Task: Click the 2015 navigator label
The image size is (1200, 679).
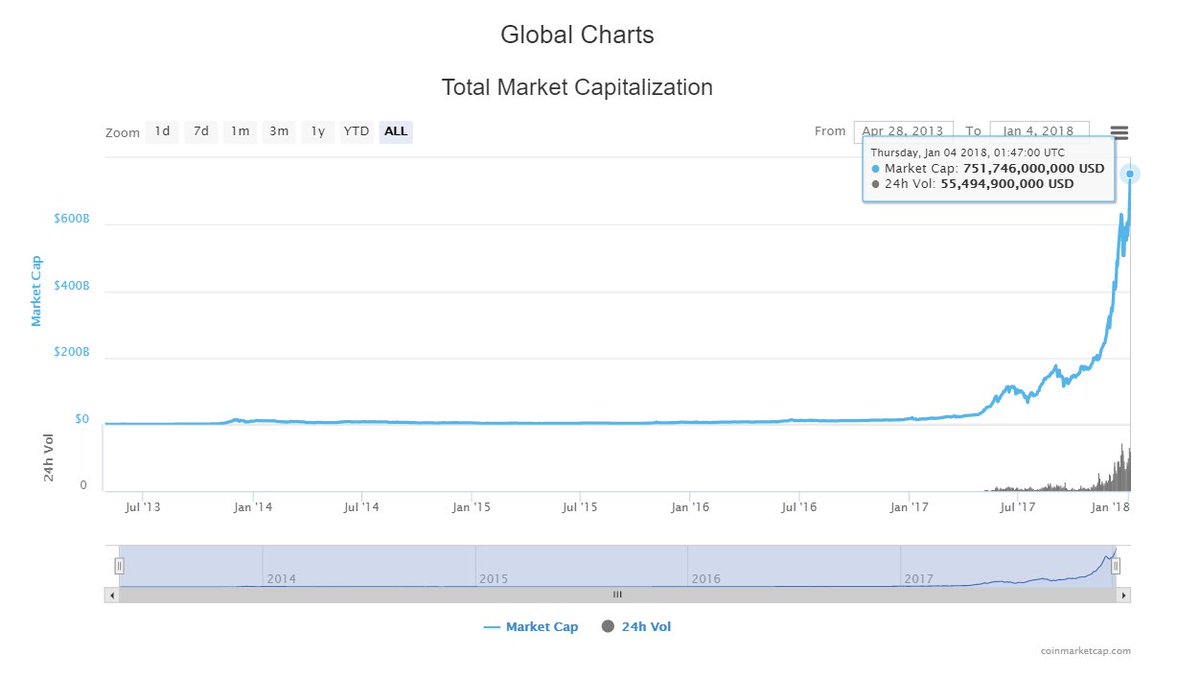Action: click(x=494, y=579)
